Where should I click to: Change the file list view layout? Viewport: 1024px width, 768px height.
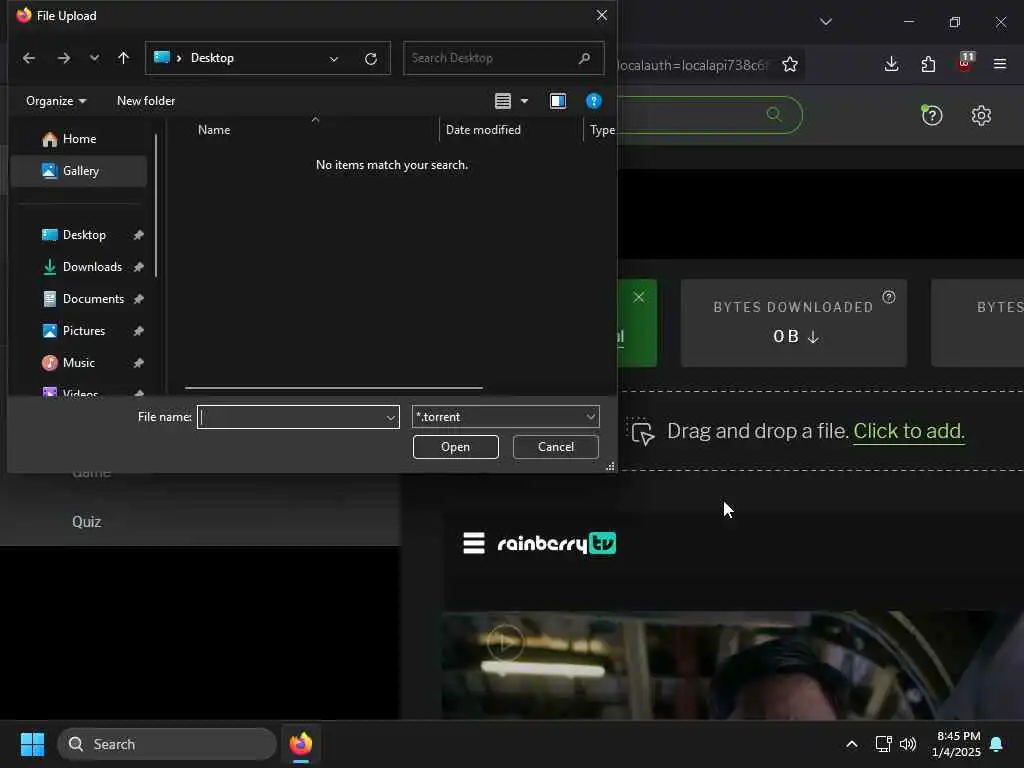pos(503,101)
